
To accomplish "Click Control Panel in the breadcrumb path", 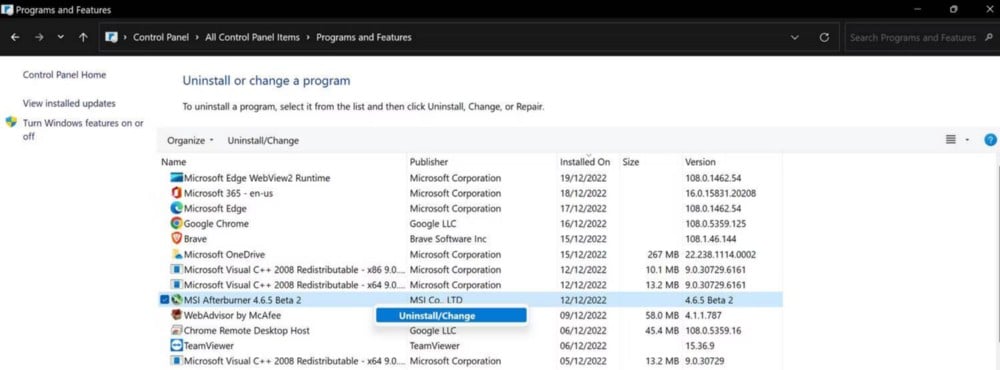I will pyautogui.click(x=161, y=38).
